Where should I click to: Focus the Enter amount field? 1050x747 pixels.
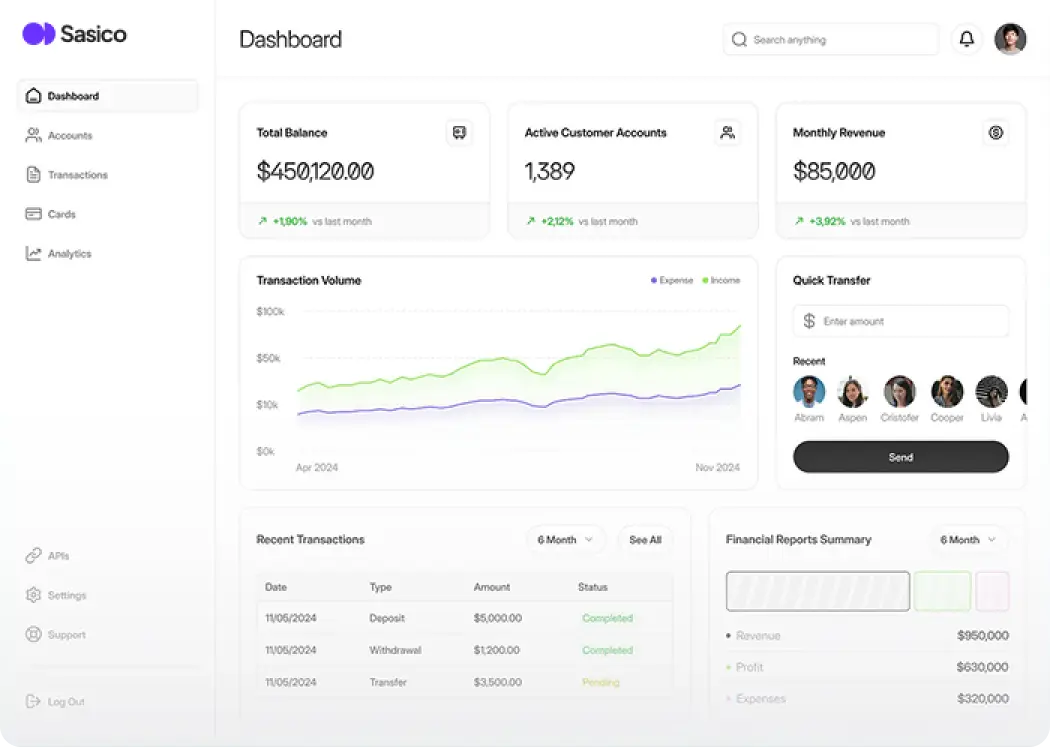coord(910,322)
